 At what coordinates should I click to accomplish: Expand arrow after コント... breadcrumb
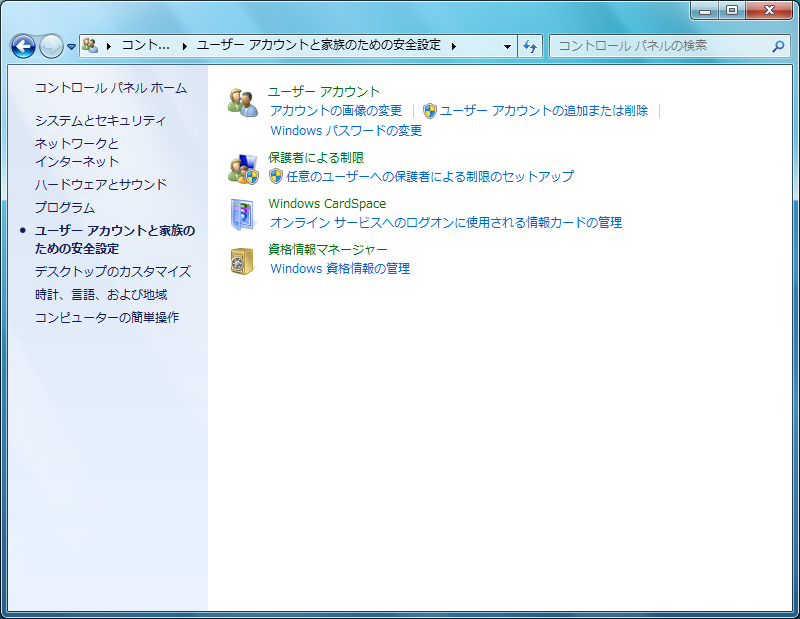click(x=185, y=46)
